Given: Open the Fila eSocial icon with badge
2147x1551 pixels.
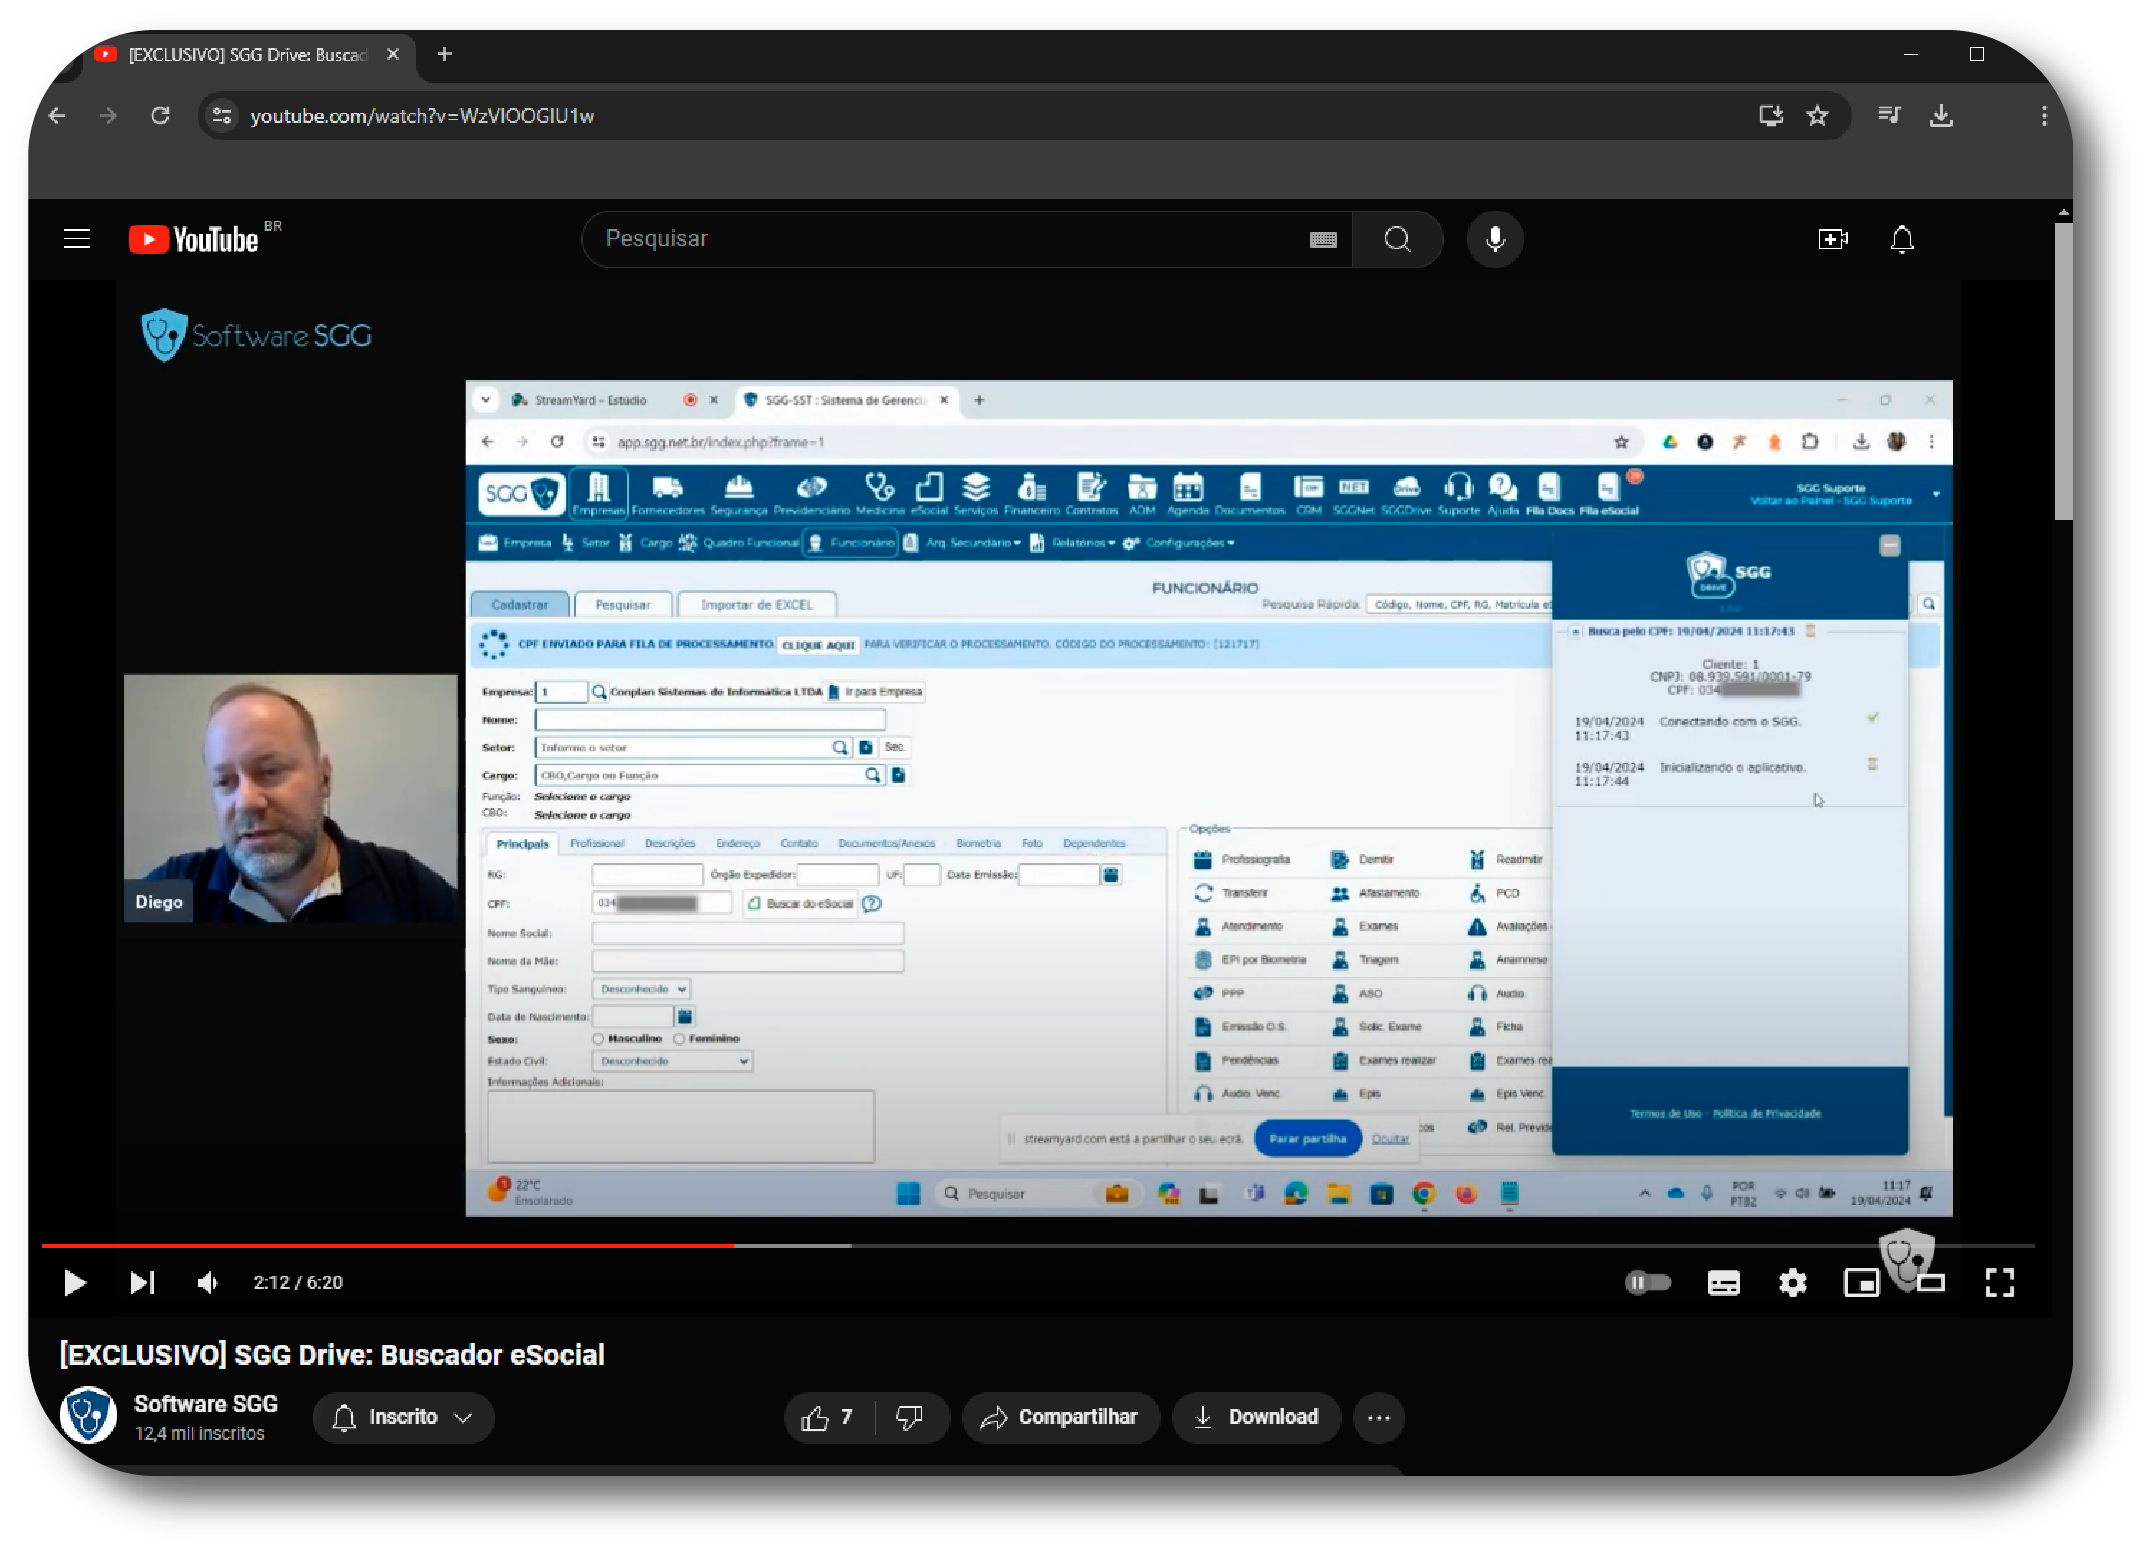Looking at the screenshot, I should [x=1609, y=494].
